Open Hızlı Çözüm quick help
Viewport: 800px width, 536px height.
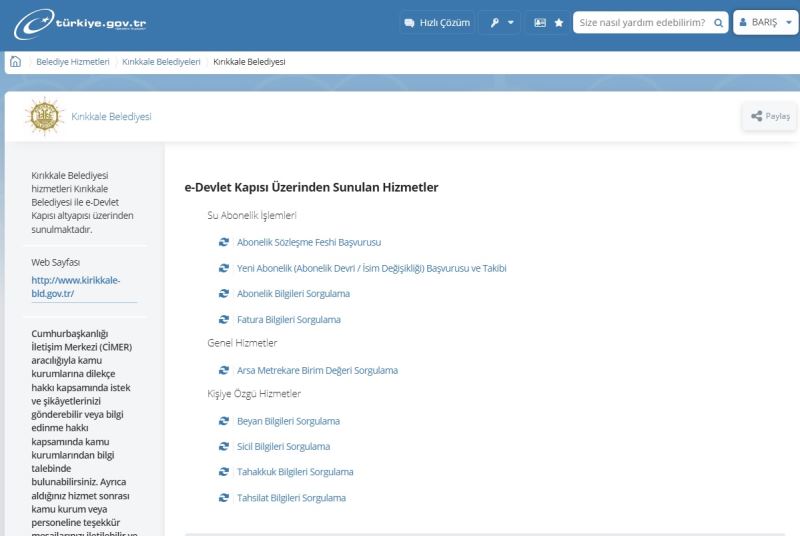[437, 22]
